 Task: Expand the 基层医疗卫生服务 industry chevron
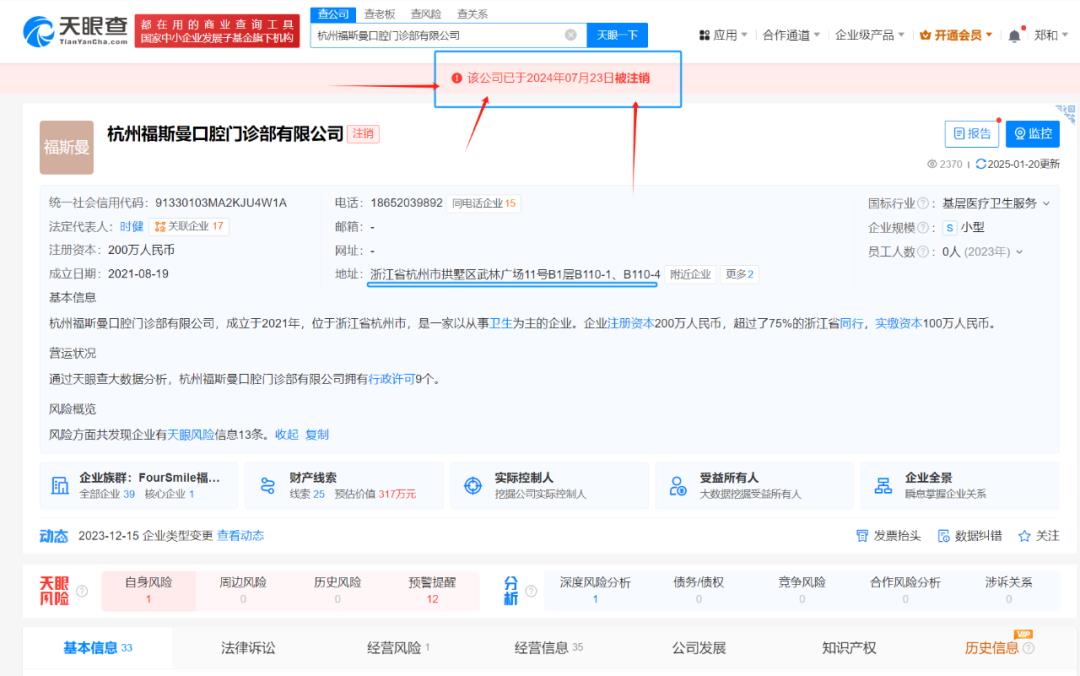(1046, 203)
